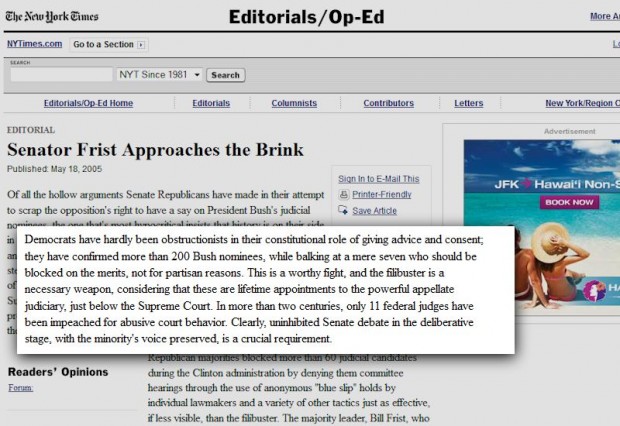The height and width of the screenshot is (426, 620).
Task: Click the Search button
Action: tap(225, 75)
